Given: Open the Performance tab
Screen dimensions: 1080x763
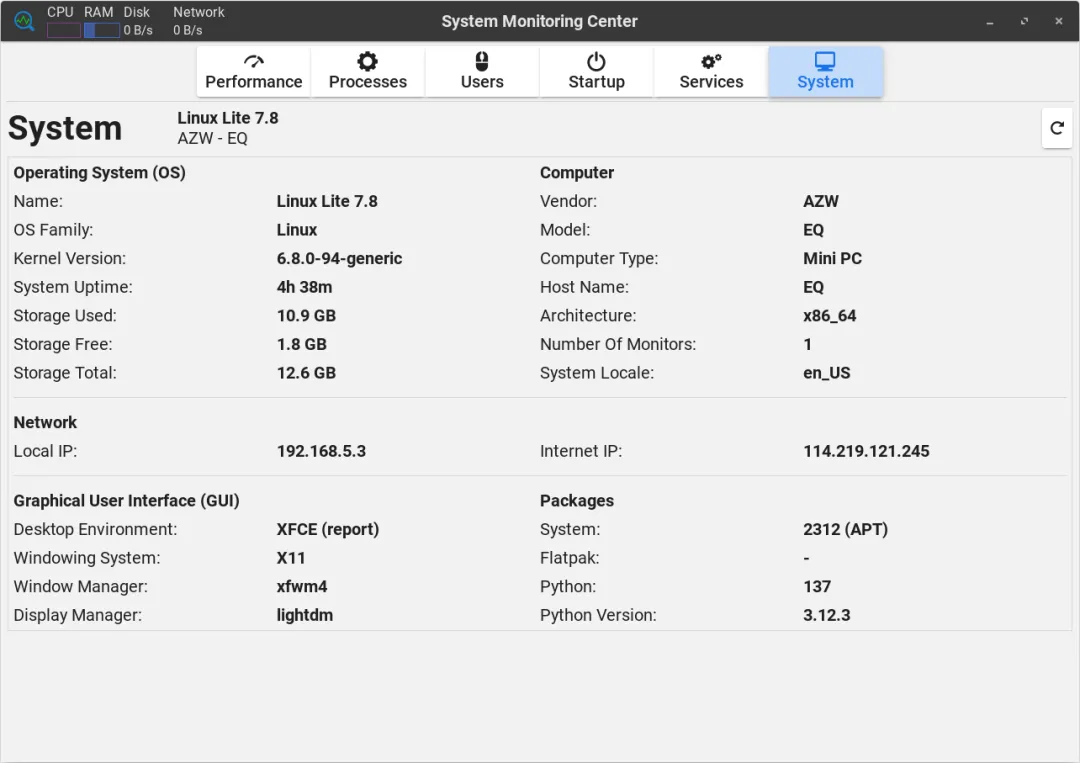Looking at the screenshot, I should [253, 72].
